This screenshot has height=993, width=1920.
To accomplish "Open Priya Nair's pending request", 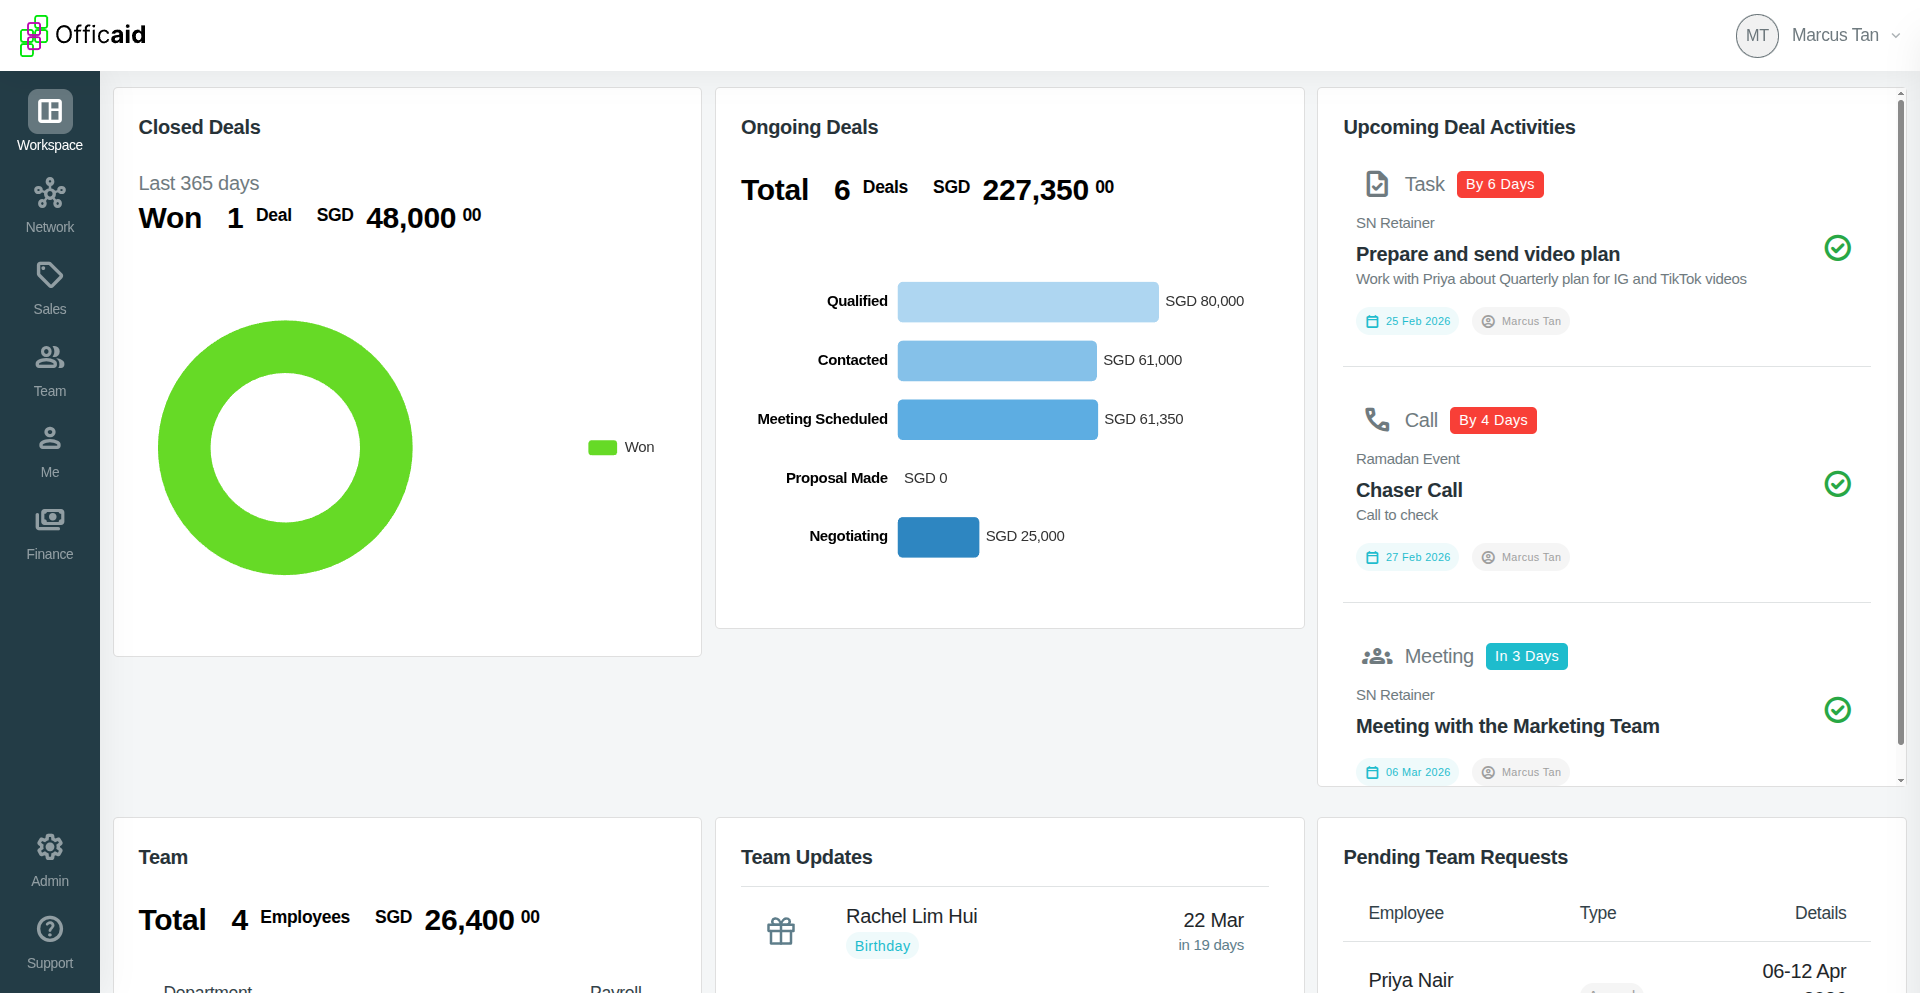I will tap(1410, 980).
